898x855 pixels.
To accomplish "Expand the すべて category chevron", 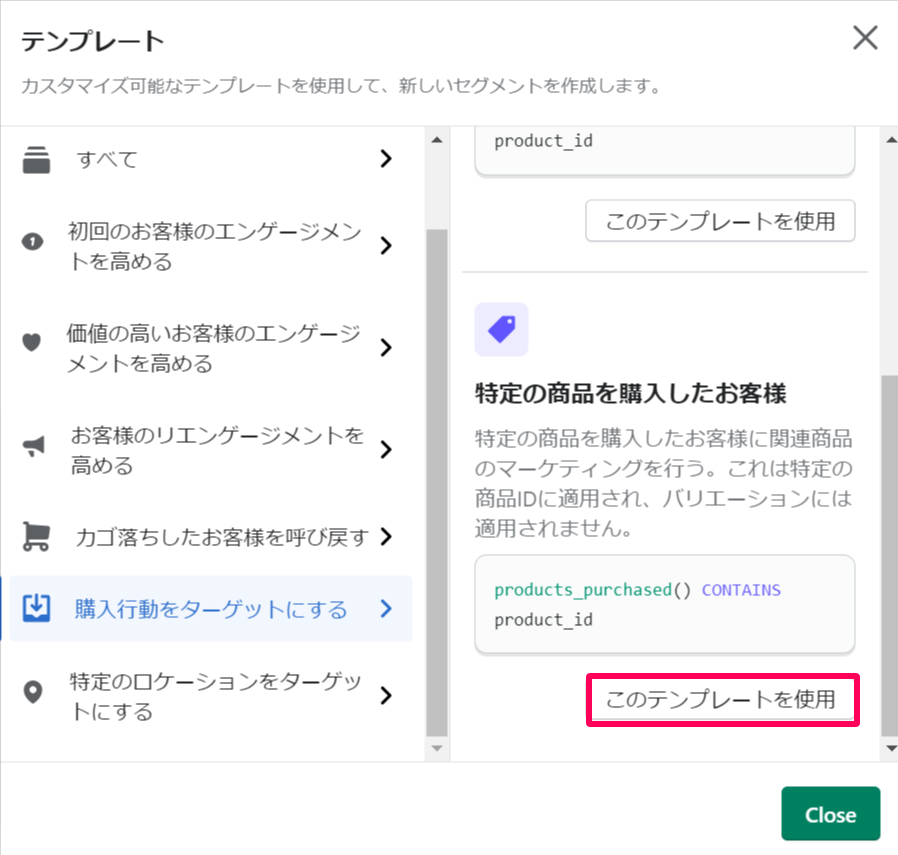I will coord(386,159).
